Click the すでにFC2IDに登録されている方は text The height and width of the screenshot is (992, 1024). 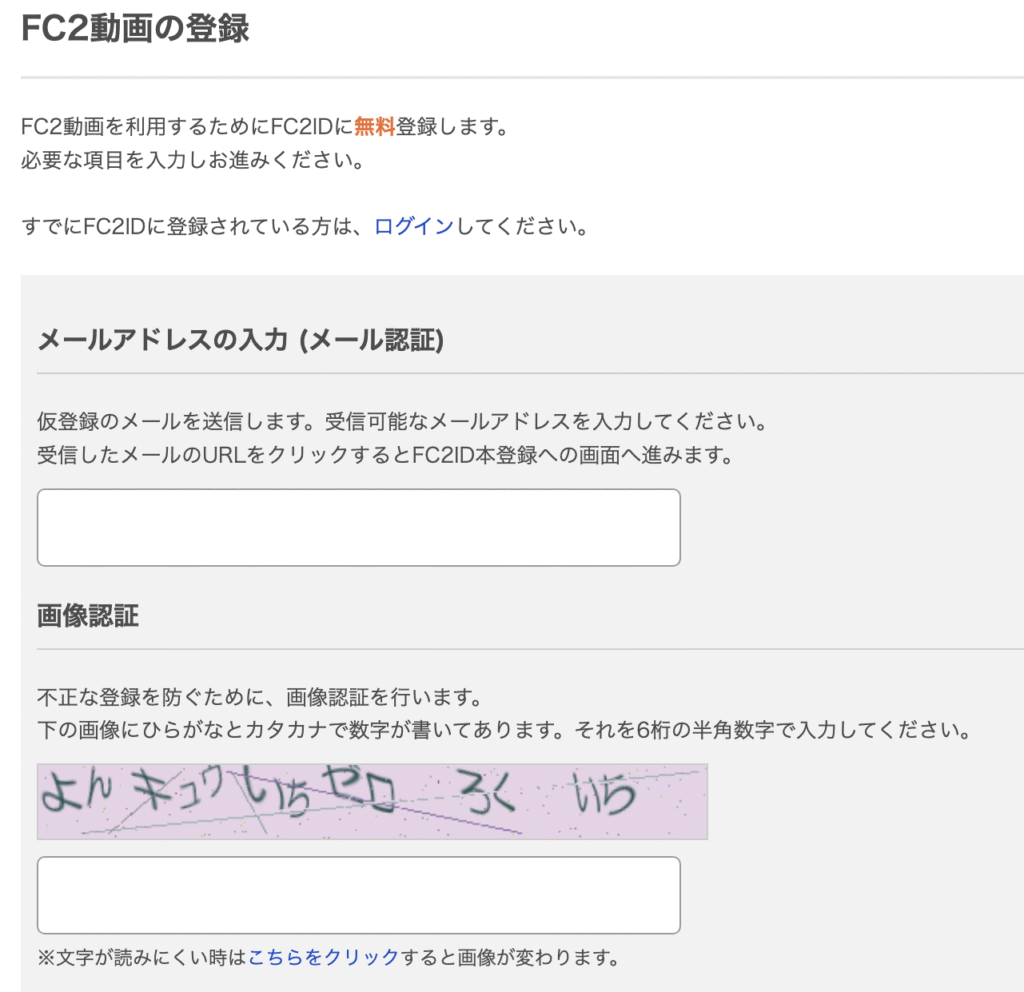196,226
